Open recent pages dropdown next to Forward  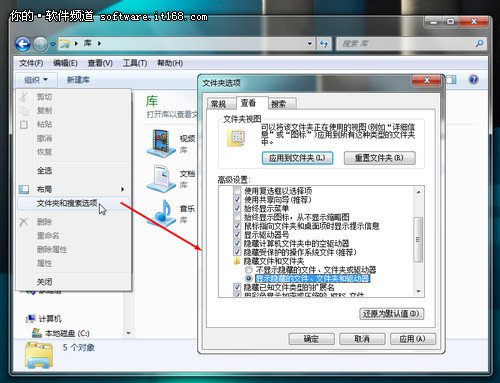pos(52,44)
